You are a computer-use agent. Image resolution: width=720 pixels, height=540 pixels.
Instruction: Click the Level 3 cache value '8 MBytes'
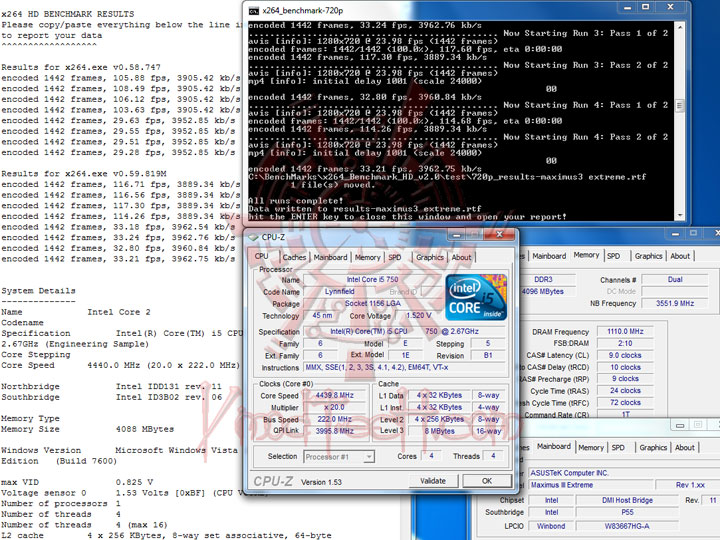click(x=439, y=431)
